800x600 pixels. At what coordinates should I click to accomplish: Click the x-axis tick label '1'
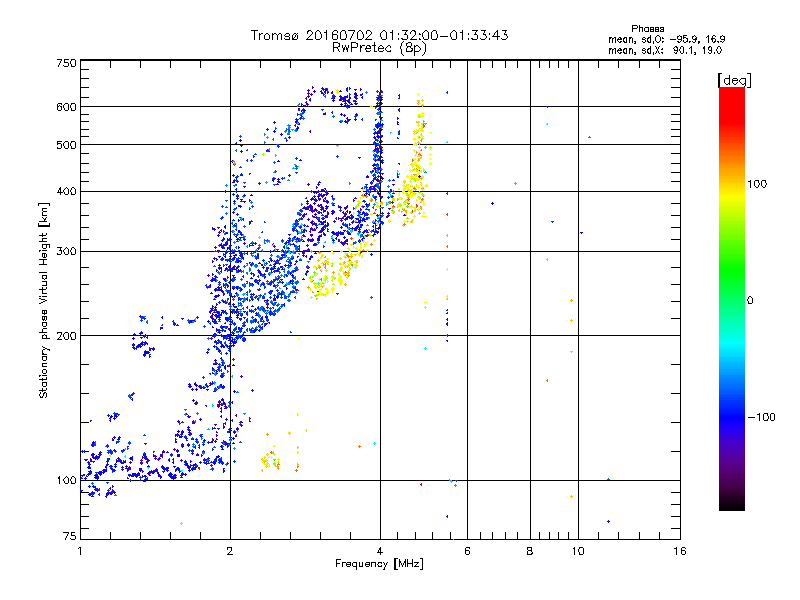click(x=80, y=551)
